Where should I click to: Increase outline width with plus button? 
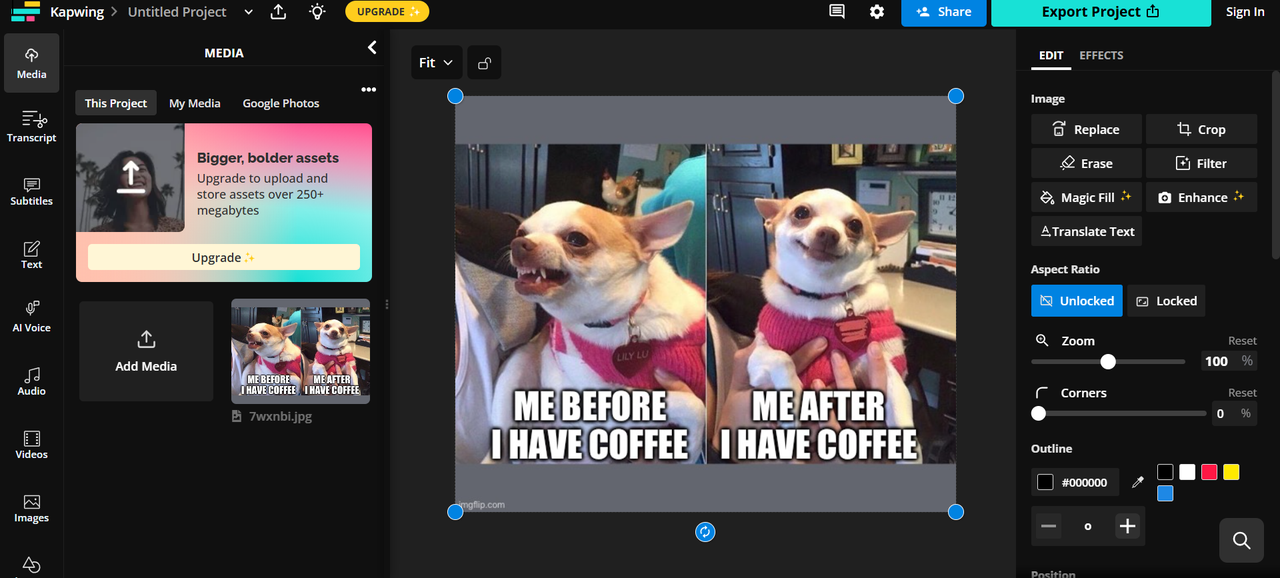point(1127,526)
